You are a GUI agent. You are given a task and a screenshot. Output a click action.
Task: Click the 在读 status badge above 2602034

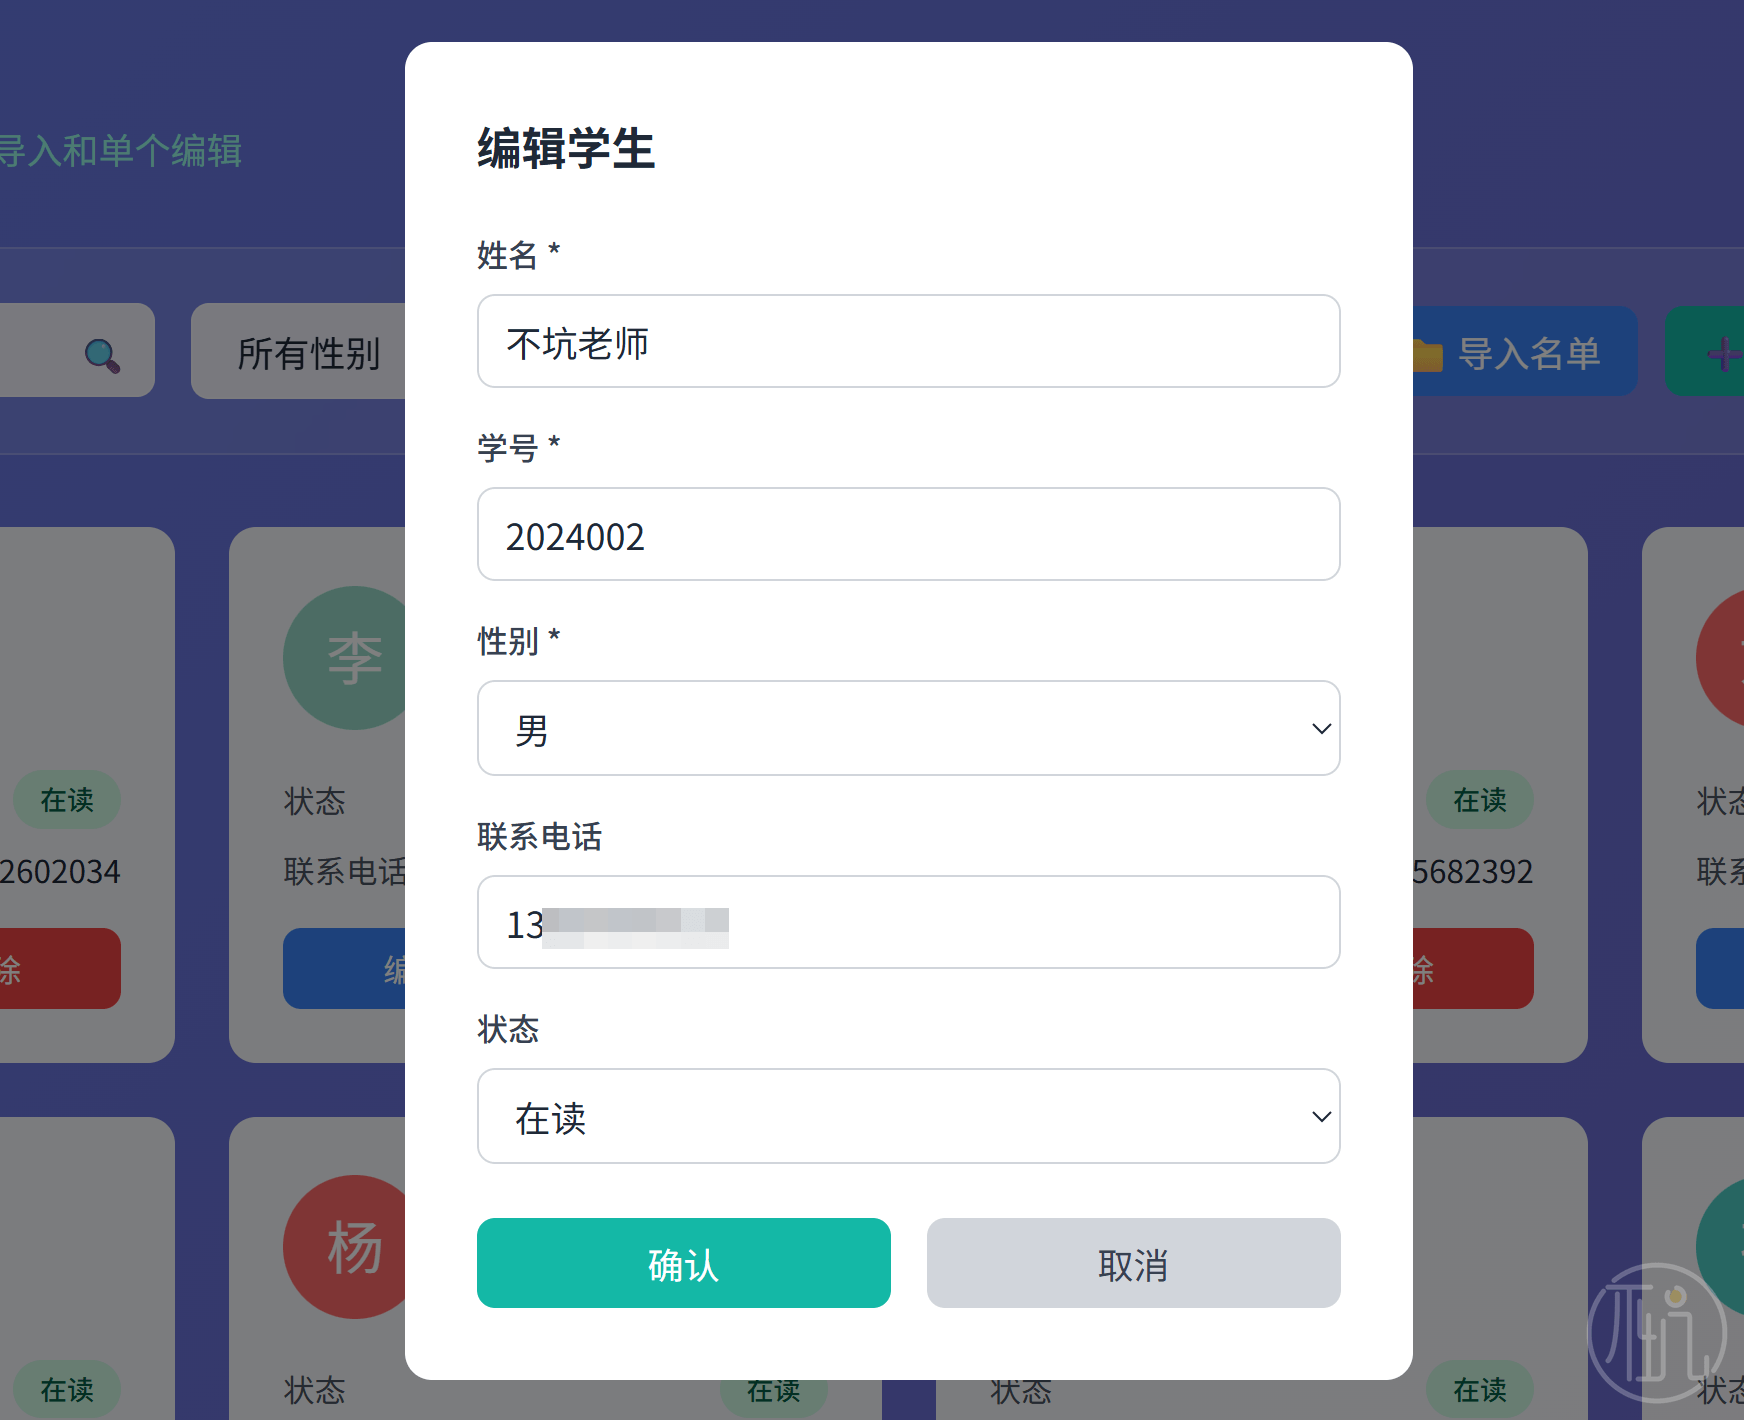(67, 800)
